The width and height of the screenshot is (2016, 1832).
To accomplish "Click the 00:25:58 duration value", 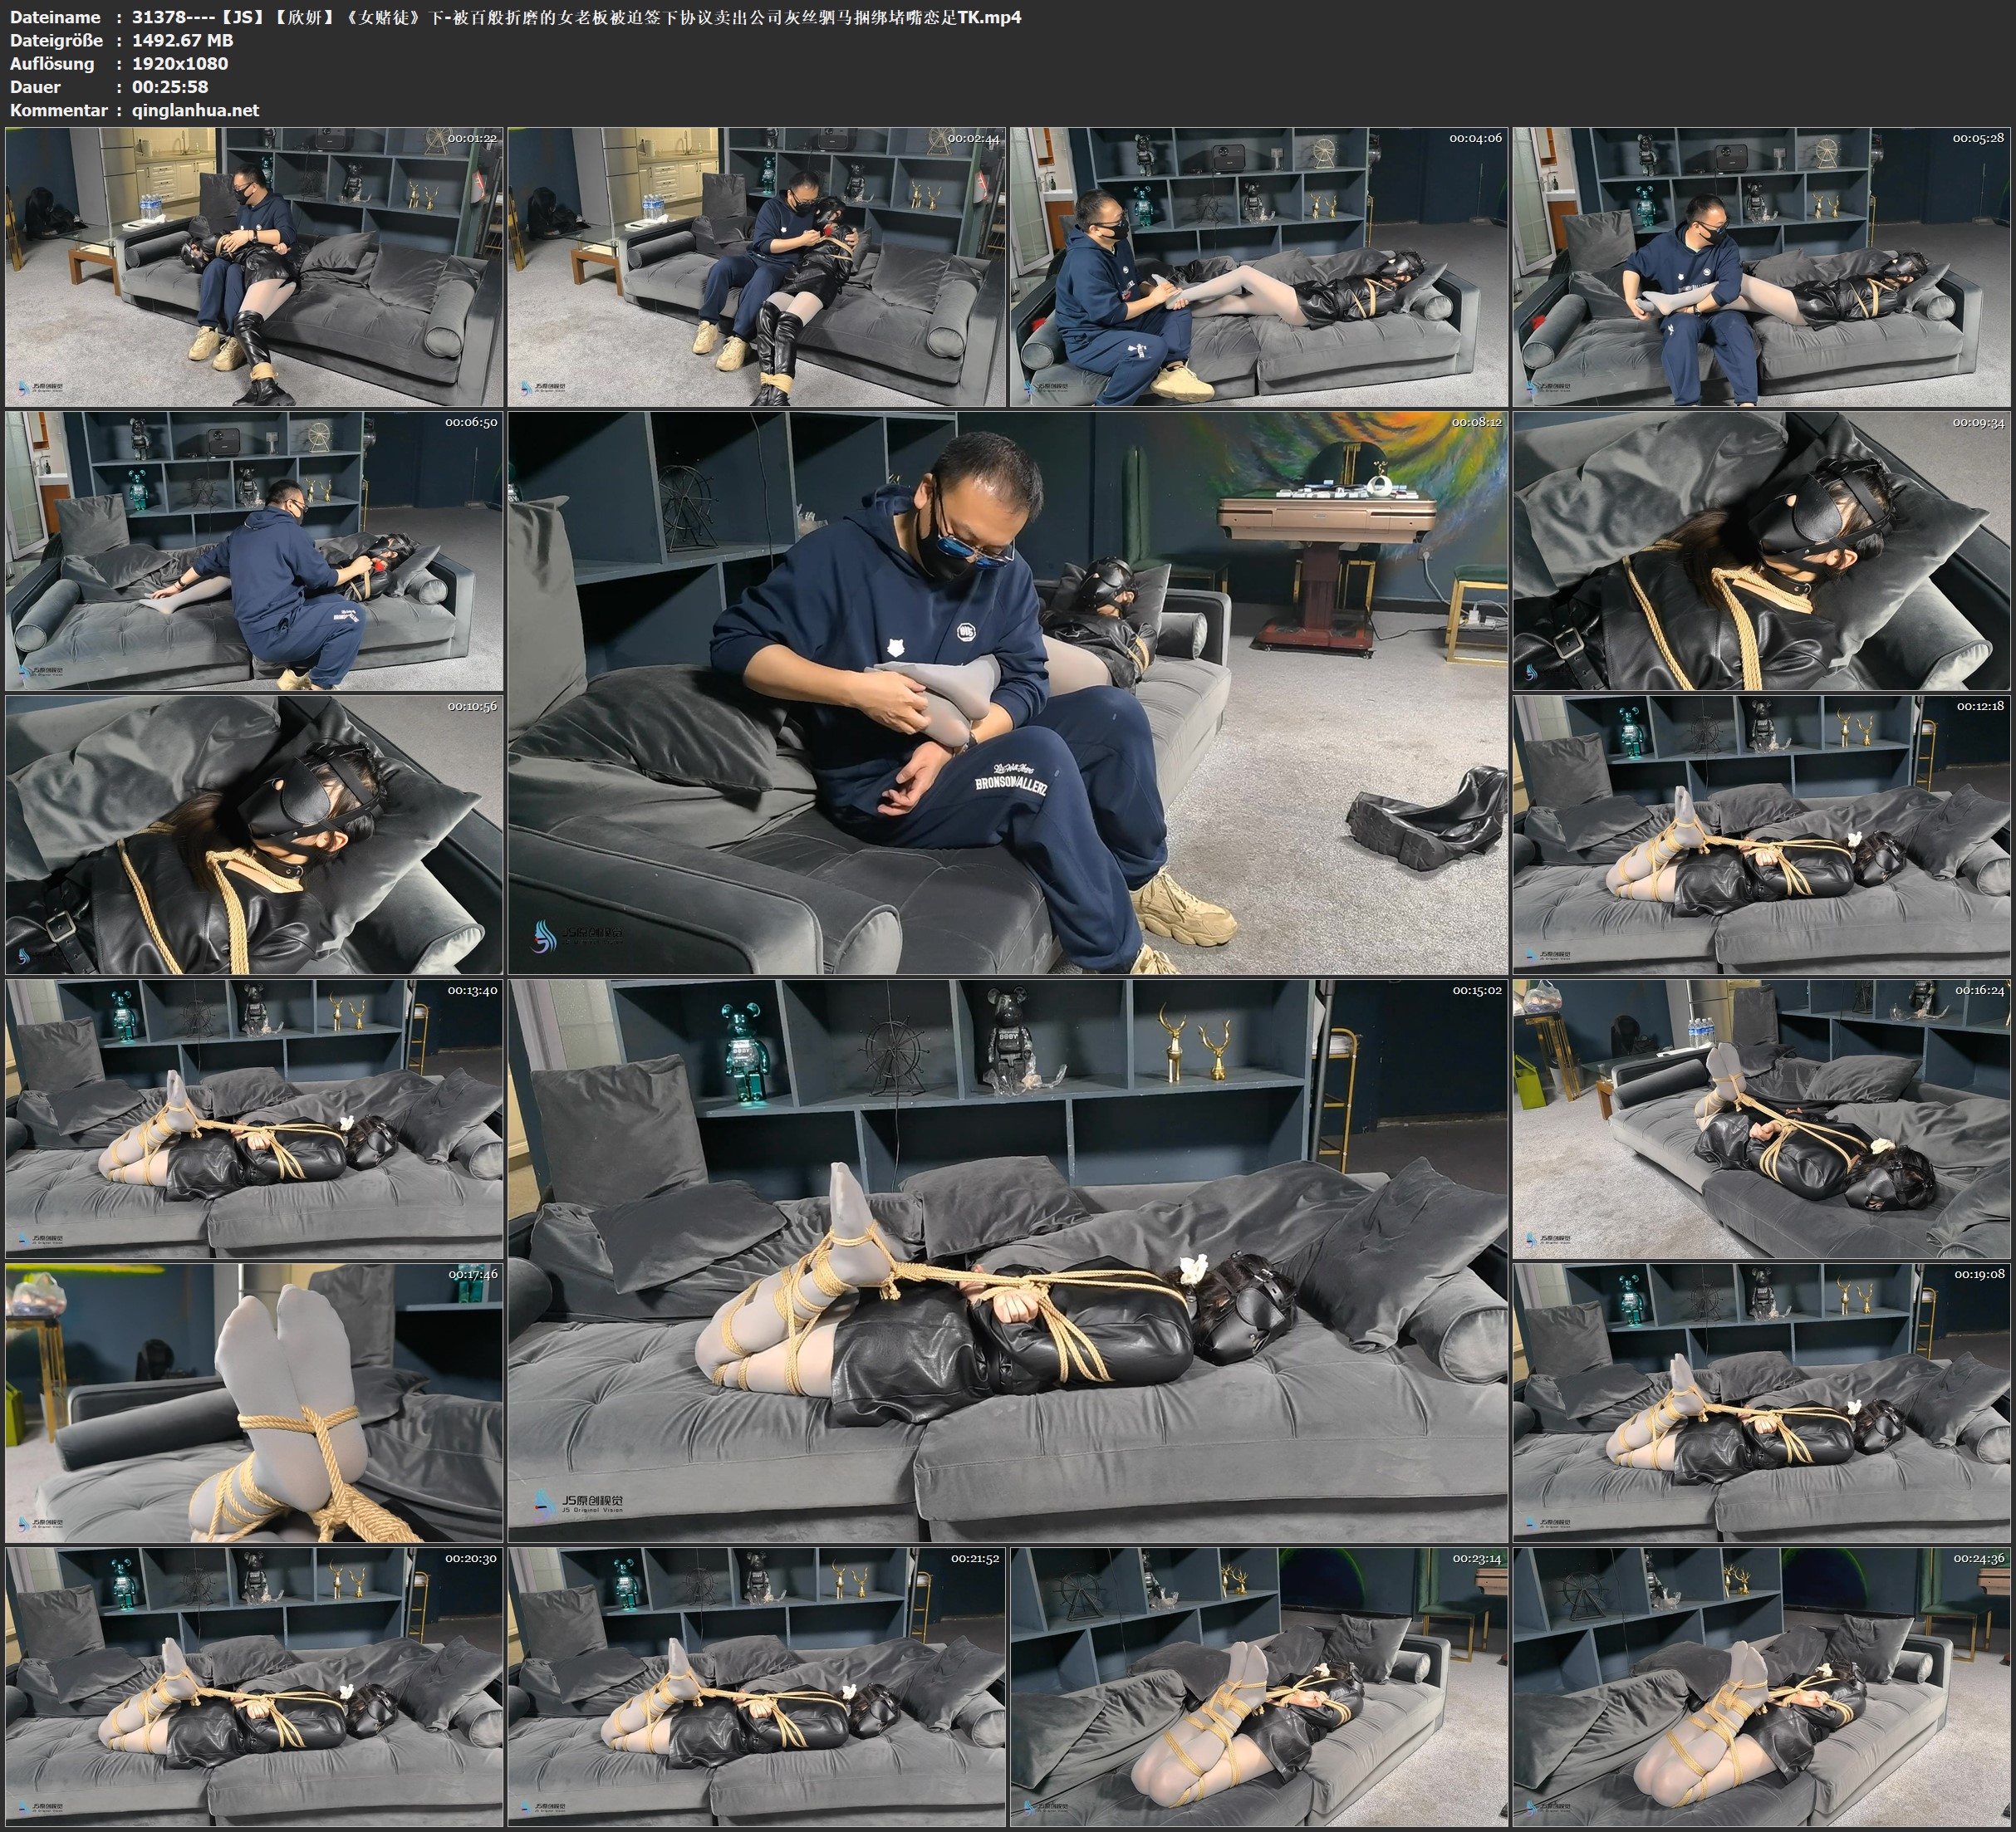I will coord(170,87).
